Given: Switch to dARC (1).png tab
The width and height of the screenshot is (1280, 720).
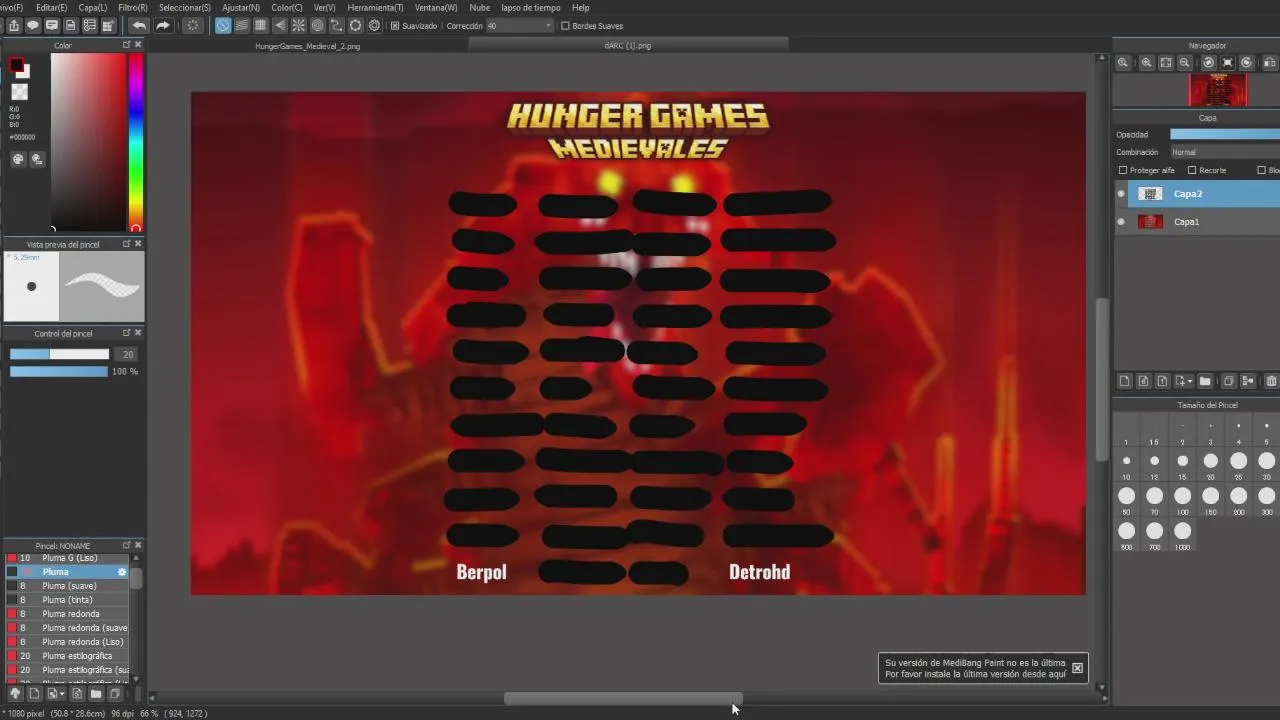Looking at the screenshot, I should [628, 46].
